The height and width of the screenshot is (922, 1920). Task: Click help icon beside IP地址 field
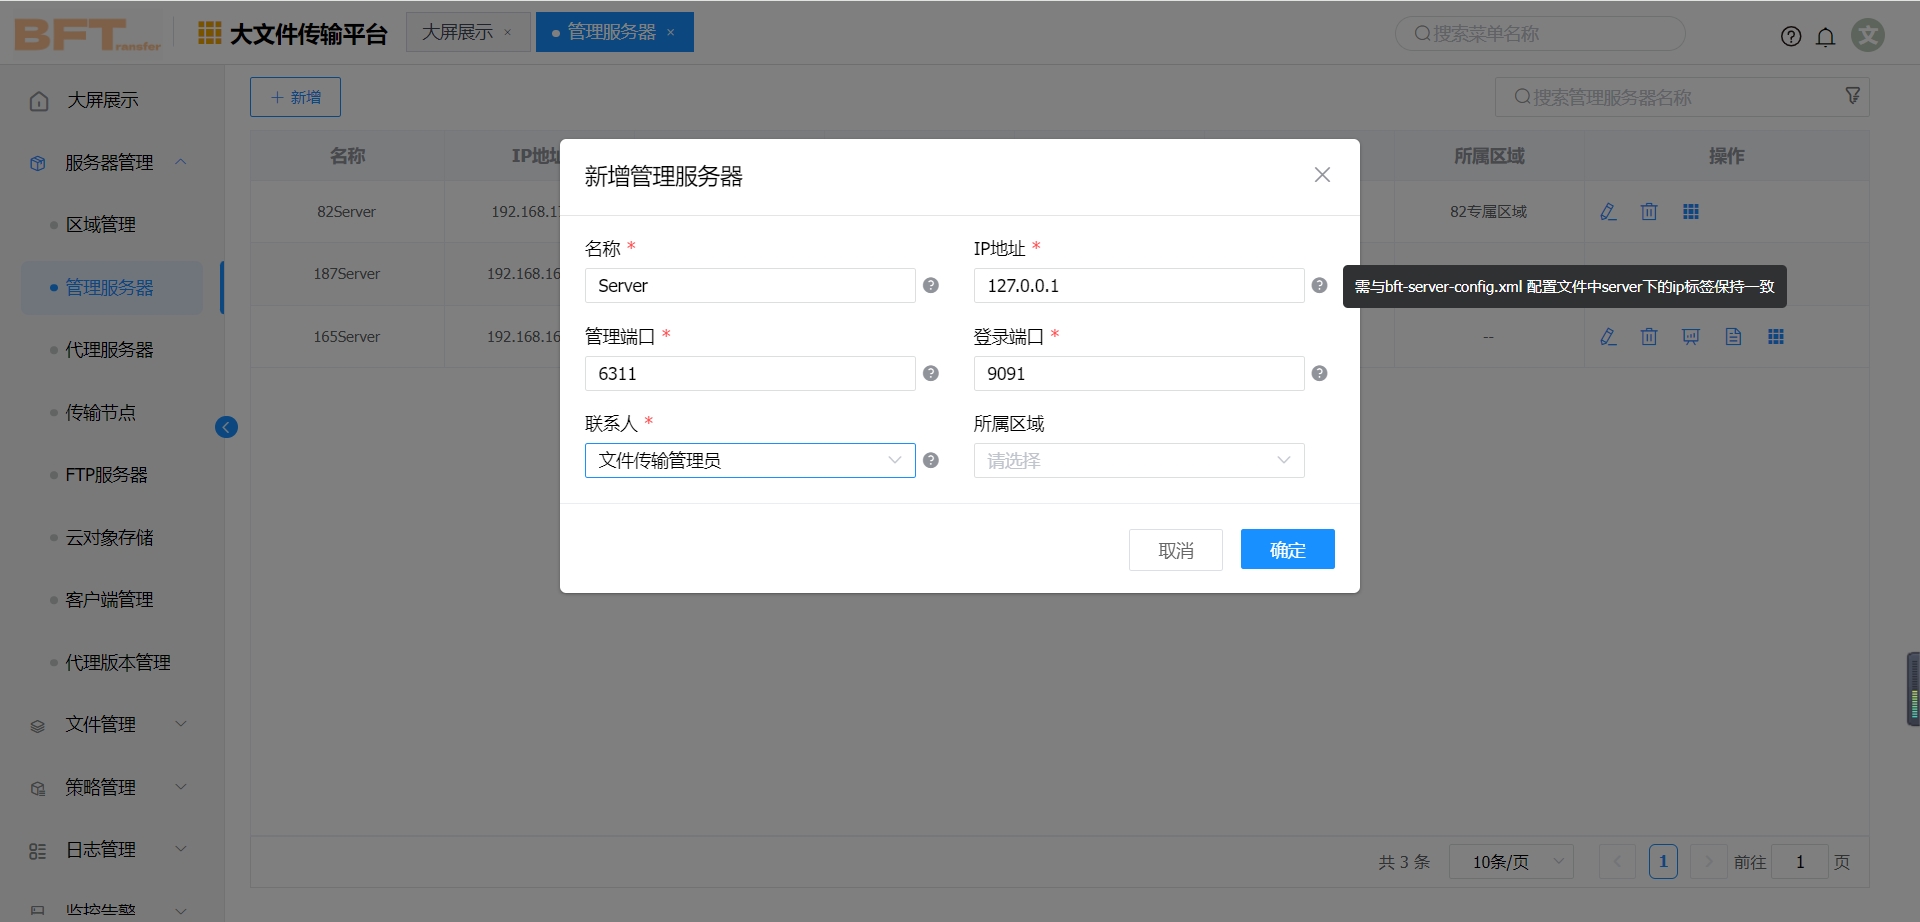(x=1319, y=286)
